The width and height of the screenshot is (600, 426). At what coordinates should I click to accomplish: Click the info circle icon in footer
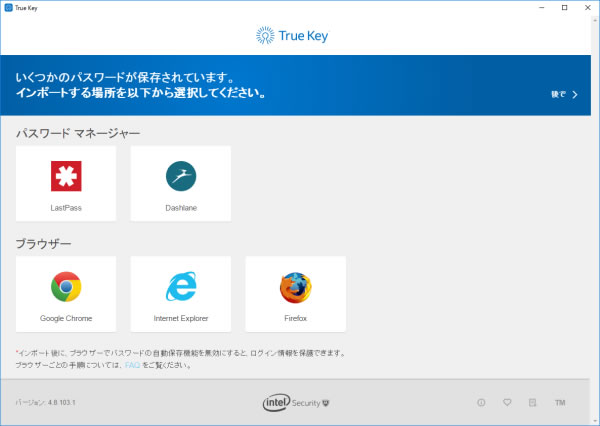tap(481, 403)
